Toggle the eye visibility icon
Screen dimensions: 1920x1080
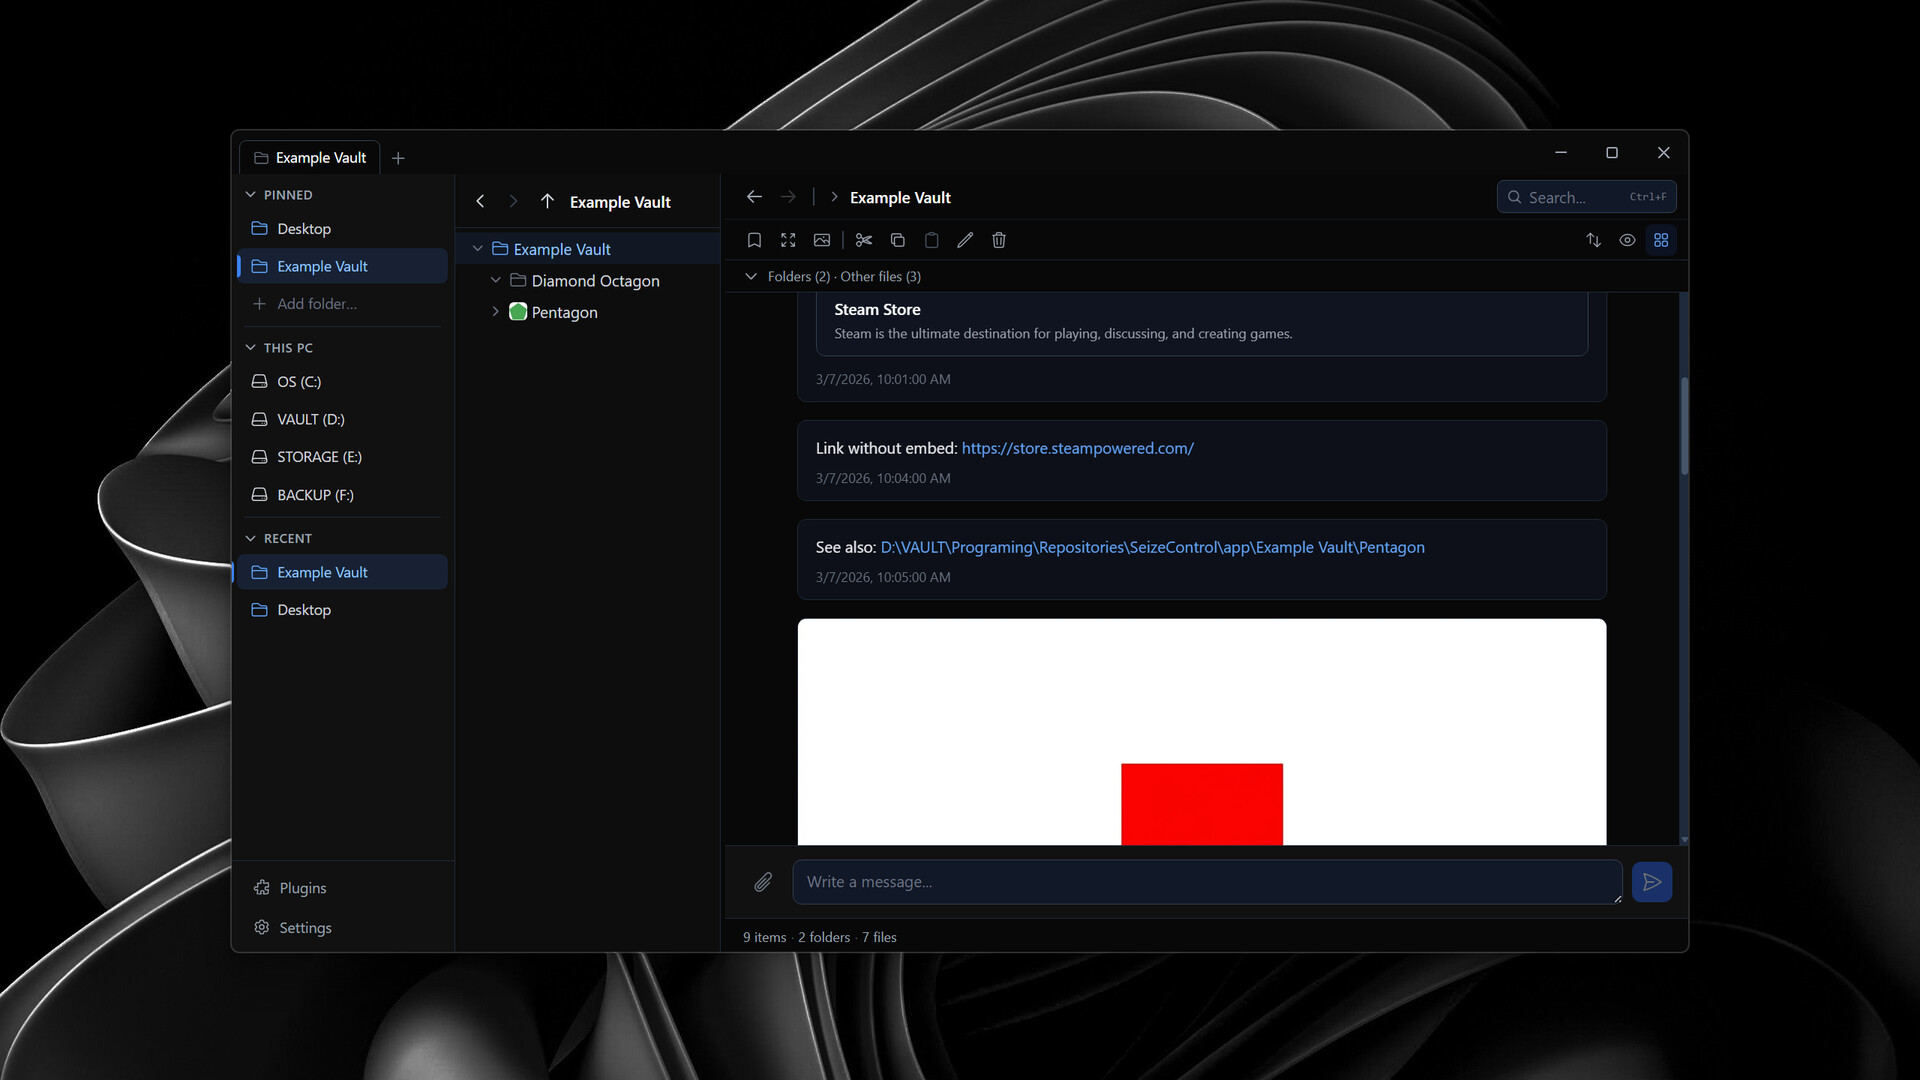tap(1627, 240)
